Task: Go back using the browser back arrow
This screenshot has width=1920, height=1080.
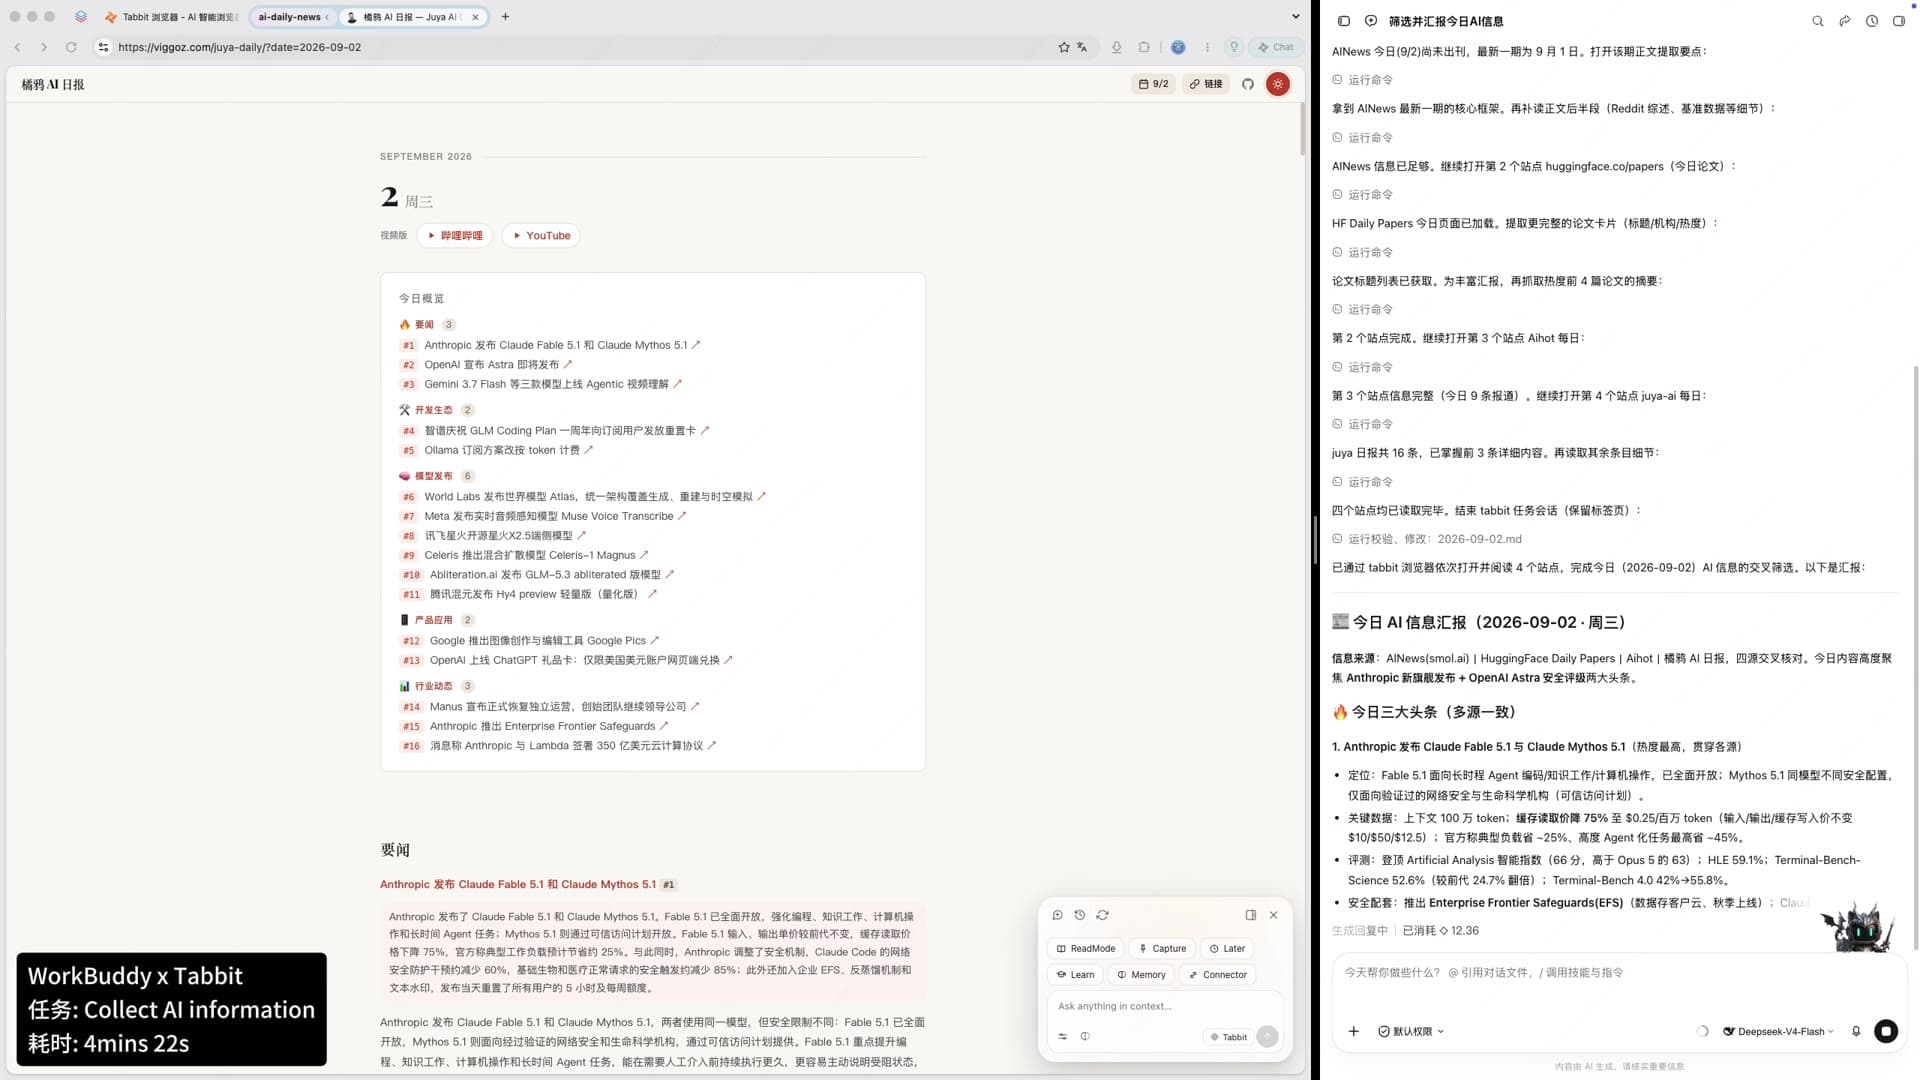Action: pos(17,47)
